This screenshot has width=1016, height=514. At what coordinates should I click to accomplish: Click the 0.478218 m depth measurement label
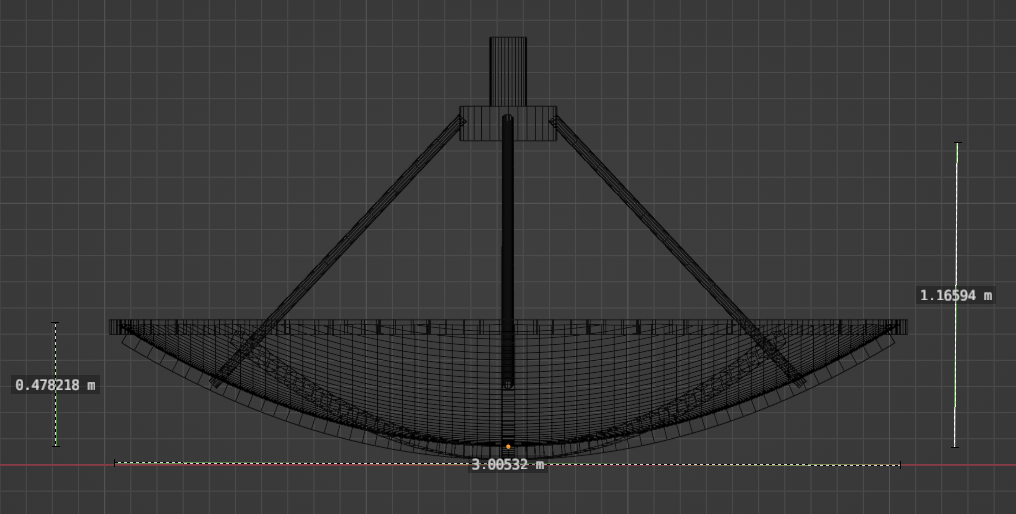(x=56, y=385)
